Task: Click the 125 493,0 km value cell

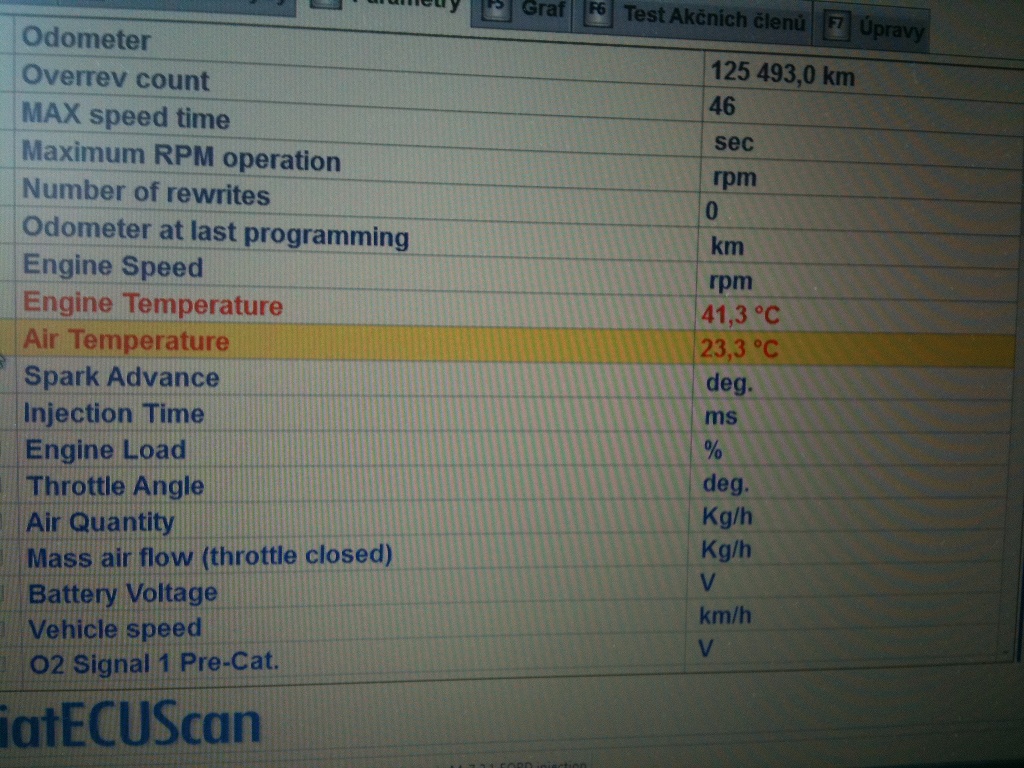Action: 782,74
